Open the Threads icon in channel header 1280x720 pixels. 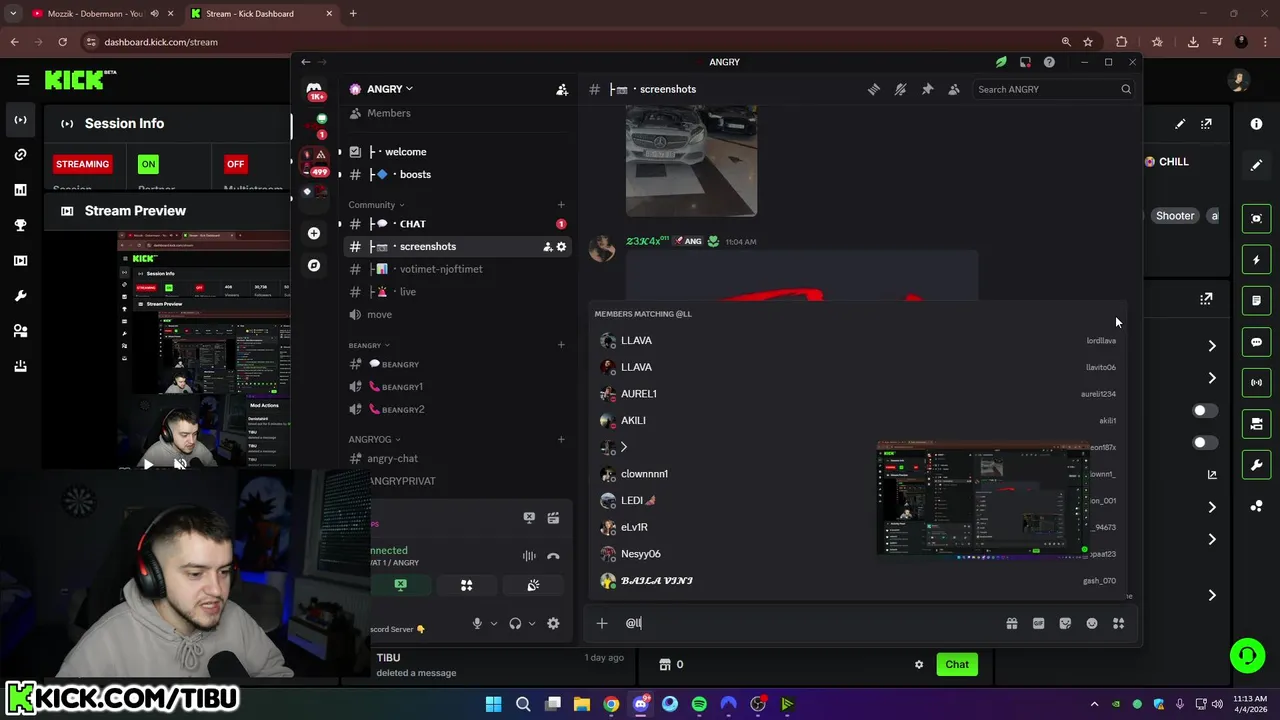click(x=874, y=89)
